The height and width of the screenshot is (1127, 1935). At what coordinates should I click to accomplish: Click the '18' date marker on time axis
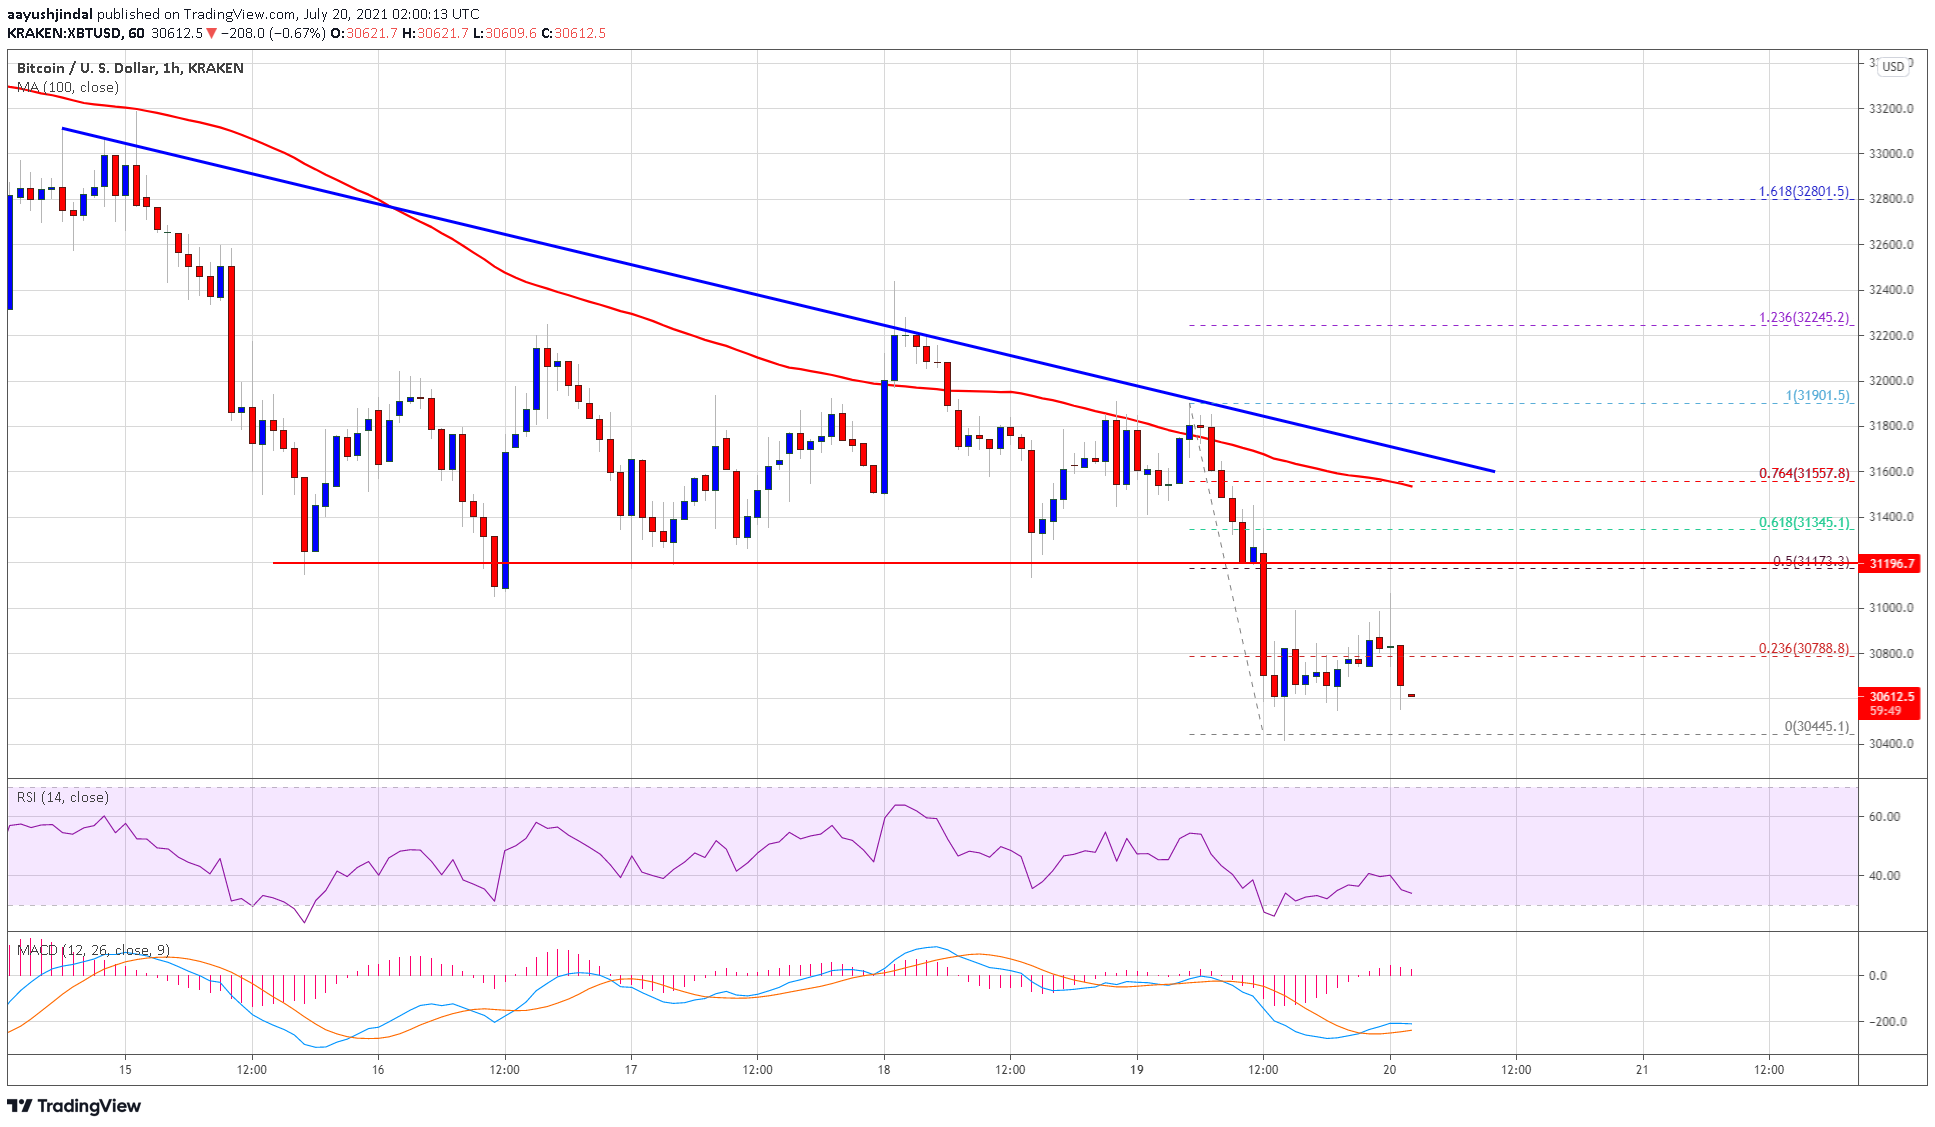pyautogui.click(x=884, y=1069)
